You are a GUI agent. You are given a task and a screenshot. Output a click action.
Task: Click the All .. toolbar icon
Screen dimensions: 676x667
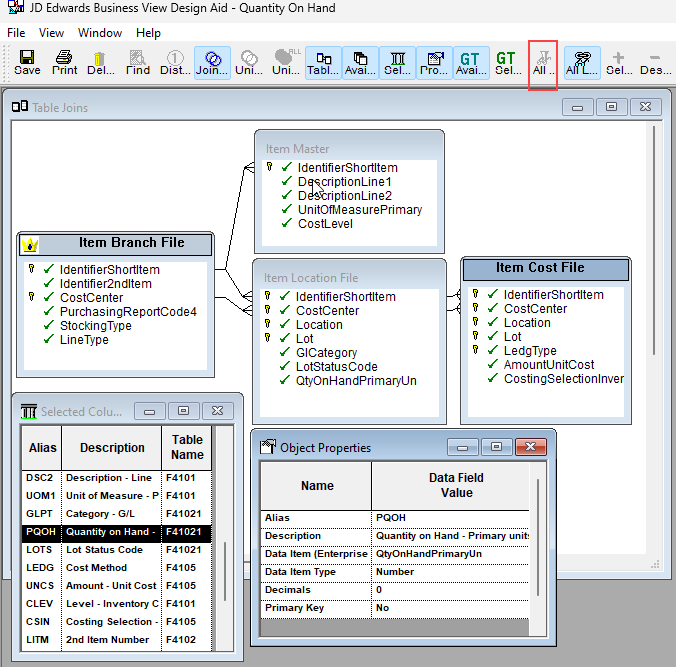[x=543, y=63]
